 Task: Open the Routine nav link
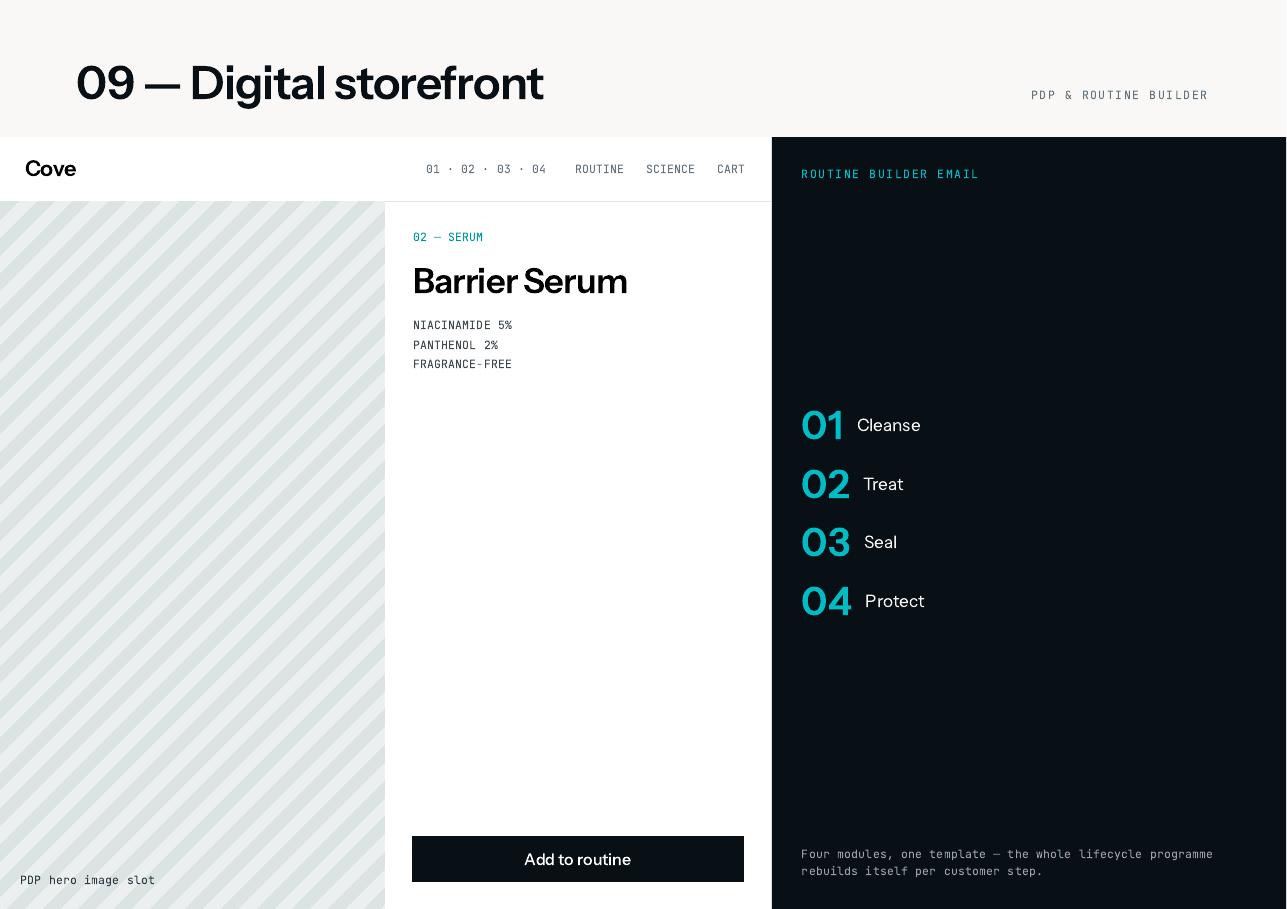point(599,169)
